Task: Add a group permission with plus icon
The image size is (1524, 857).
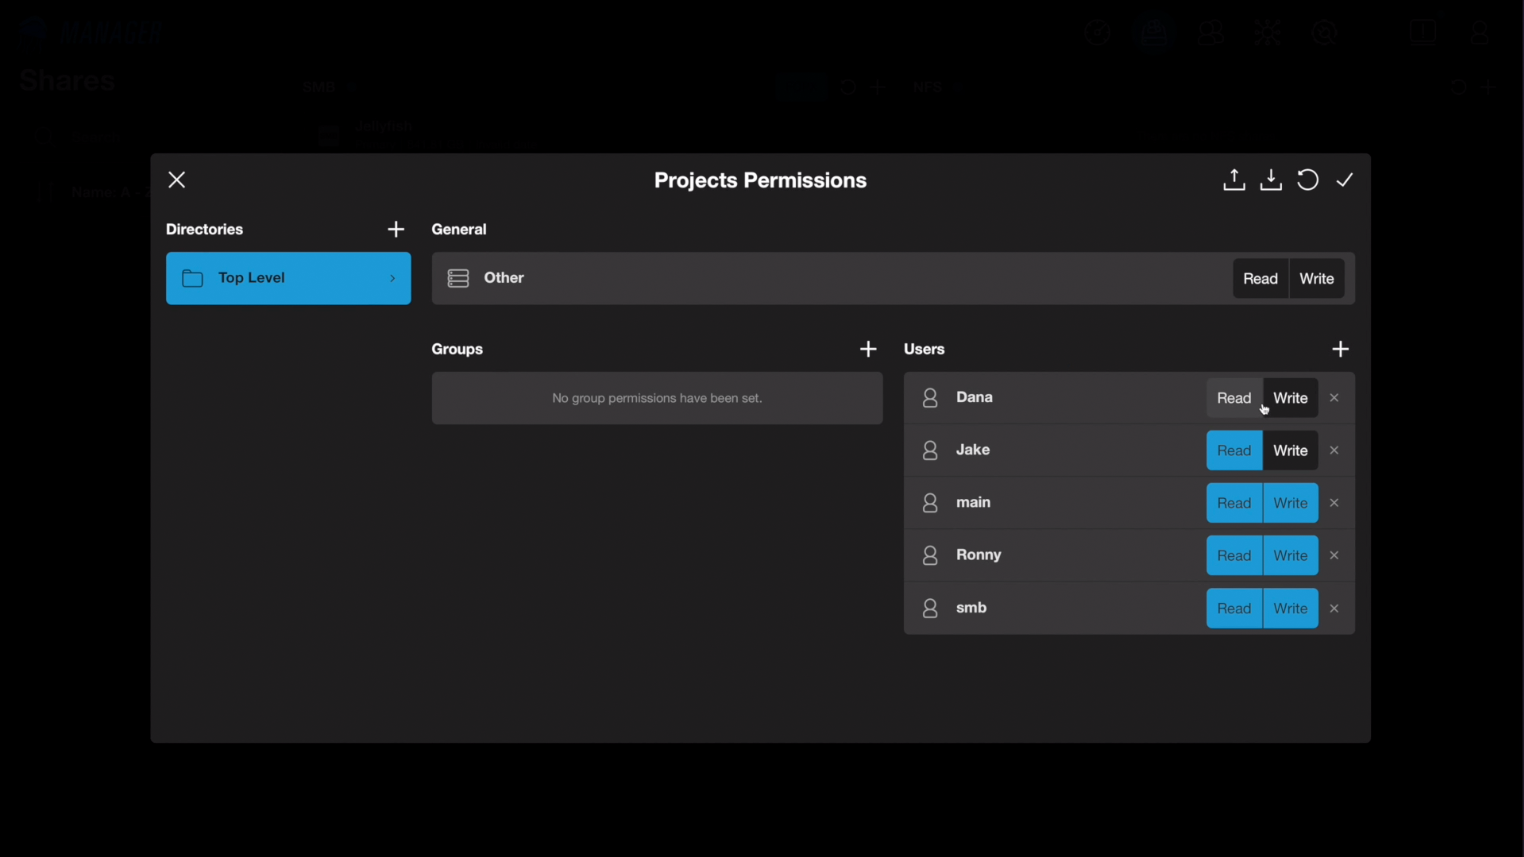Action: [868, 349]
